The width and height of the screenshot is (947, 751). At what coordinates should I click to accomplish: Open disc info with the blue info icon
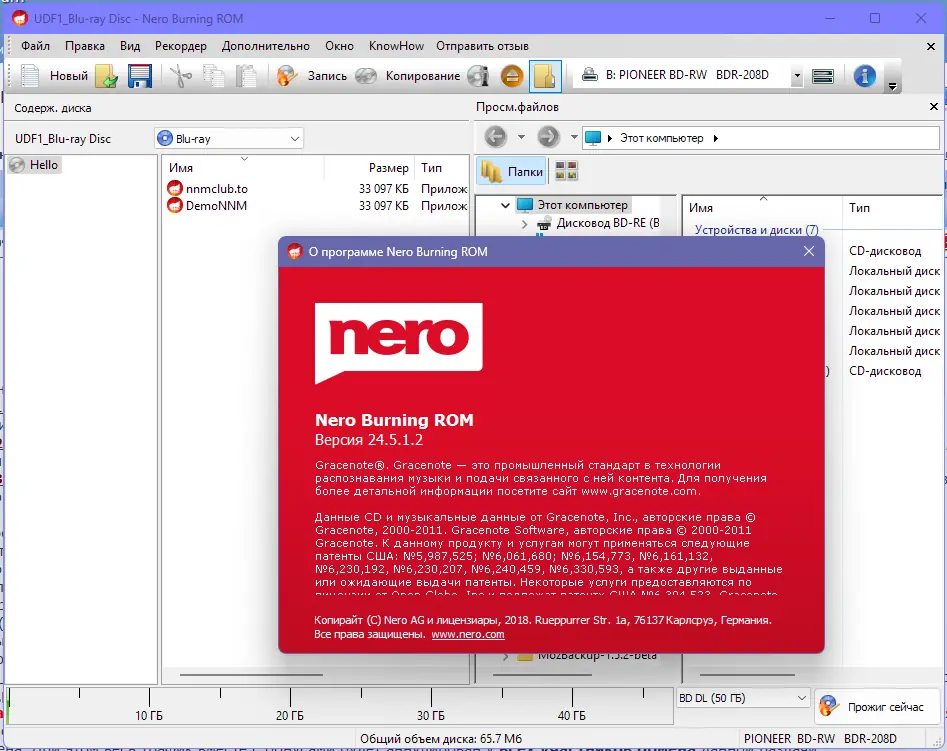[863, 75]
